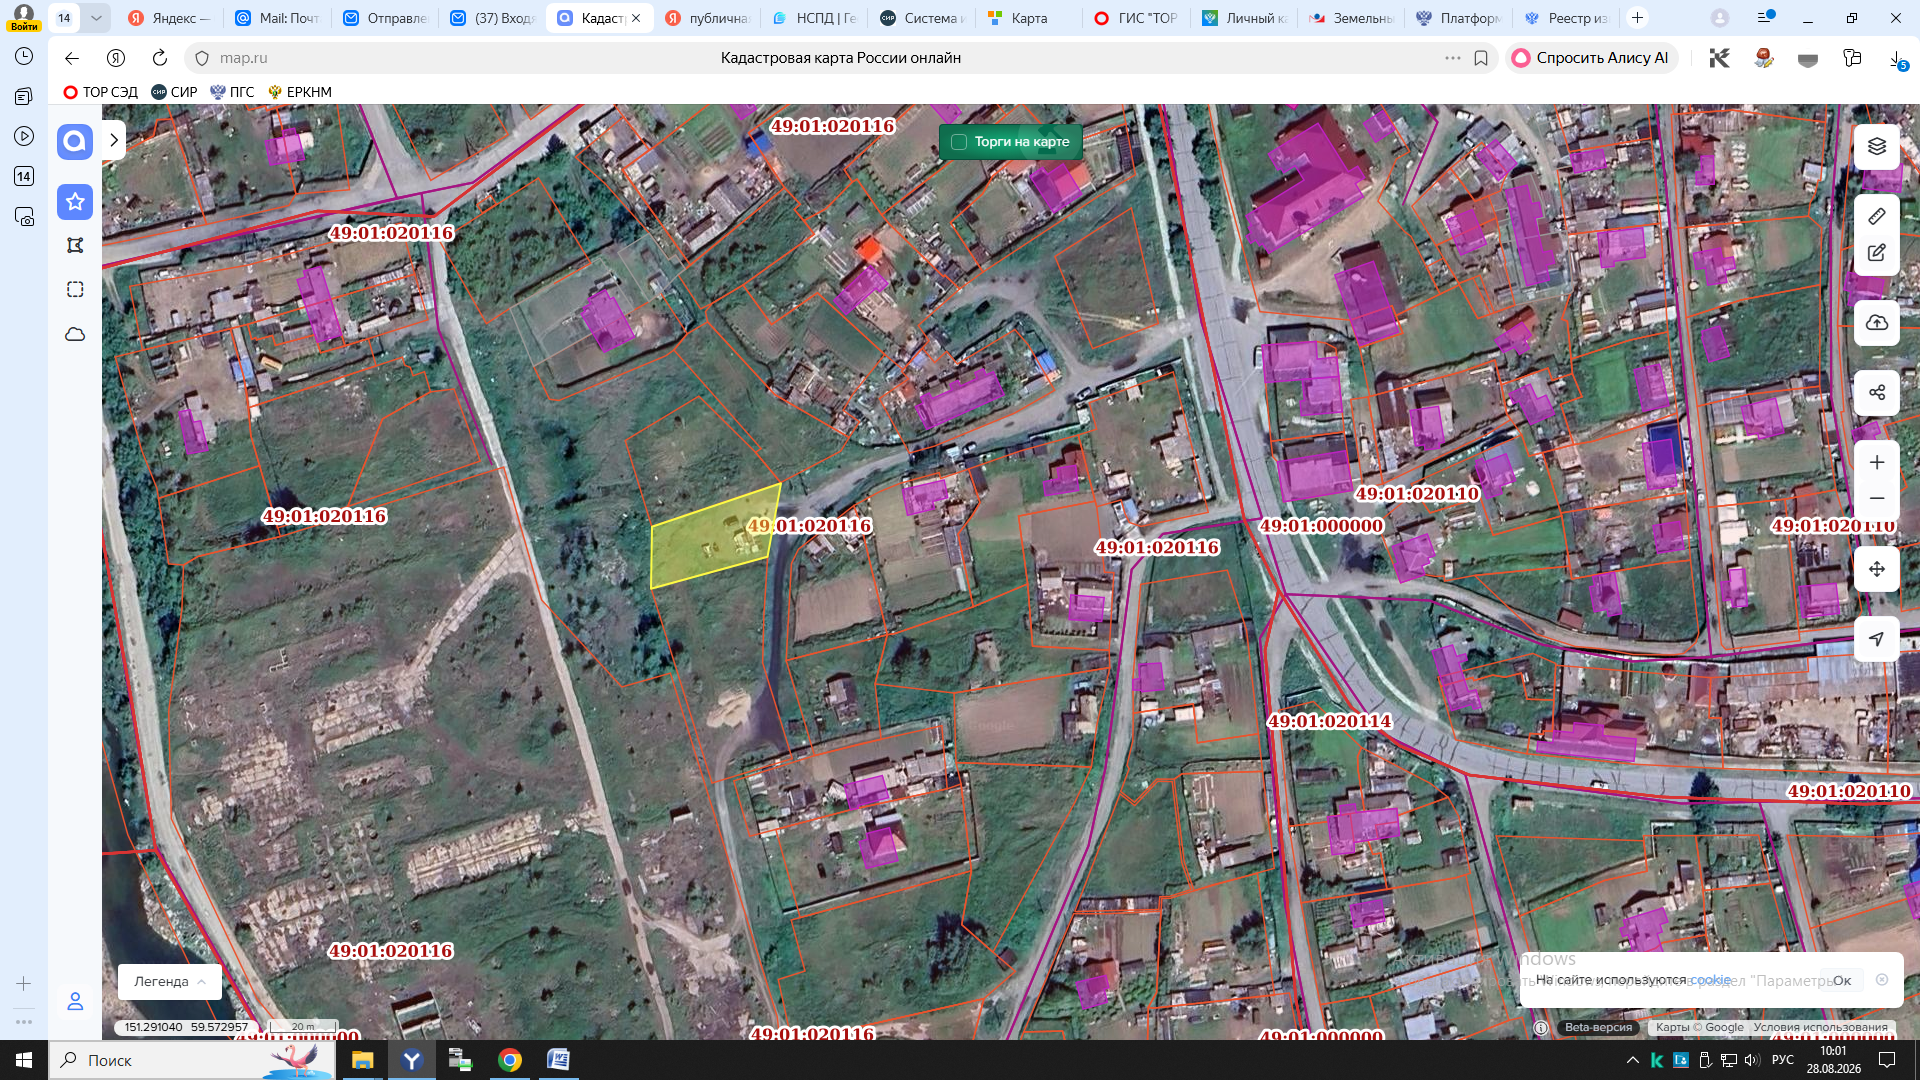Open the map layers panel
This screenshot has width=1920, height=1080.
(1877, 146)
